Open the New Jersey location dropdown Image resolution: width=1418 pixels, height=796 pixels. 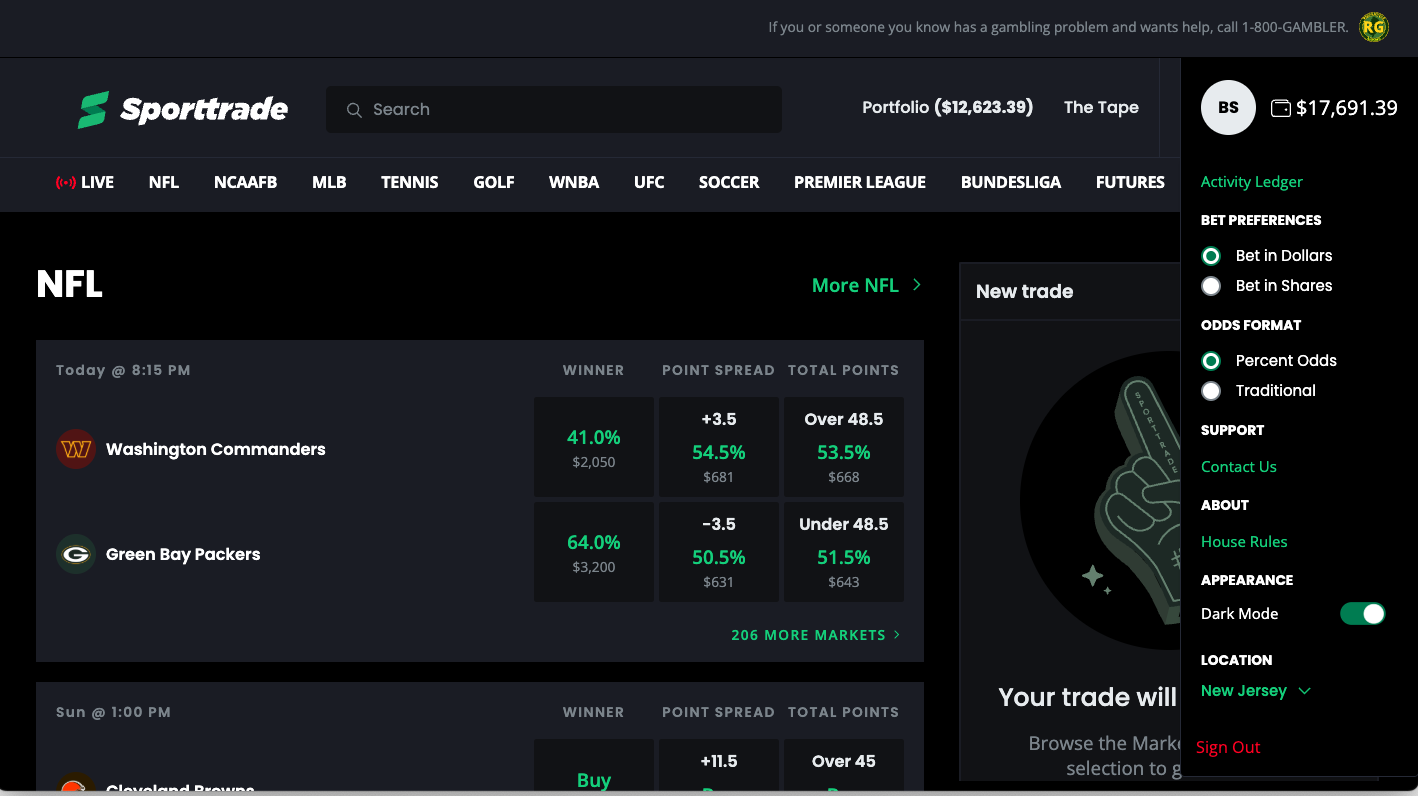(x=1256, y=691)
